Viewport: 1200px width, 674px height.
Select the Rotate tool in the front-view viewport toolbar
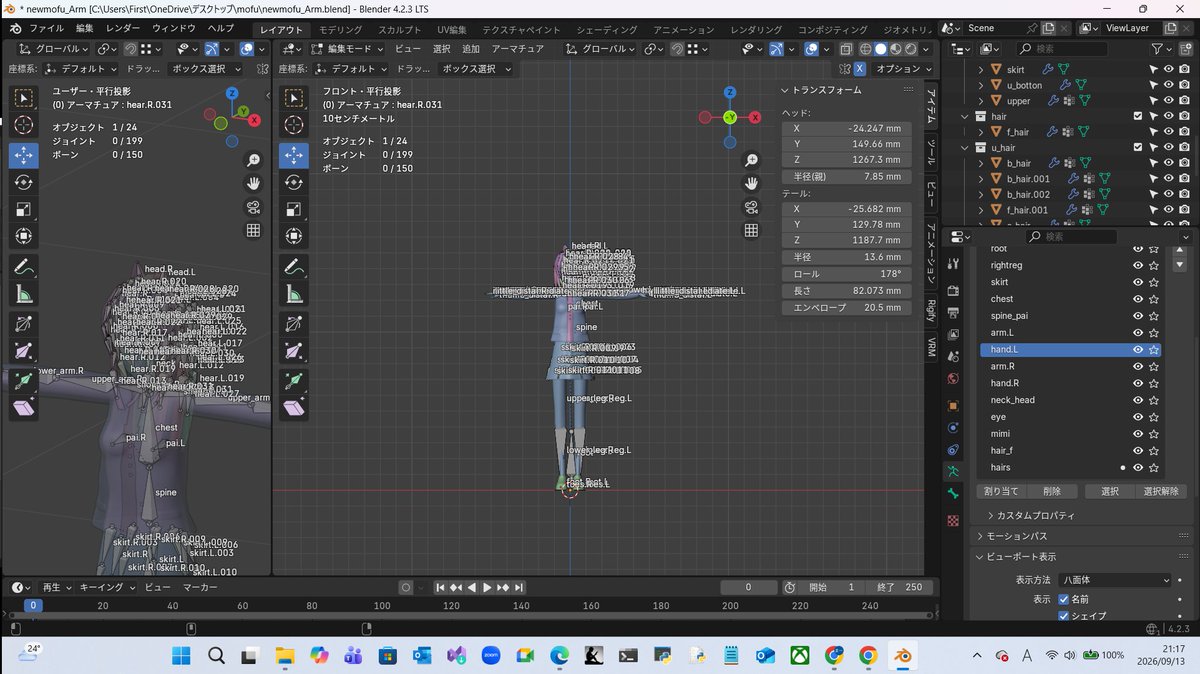[x=294, y=182]
